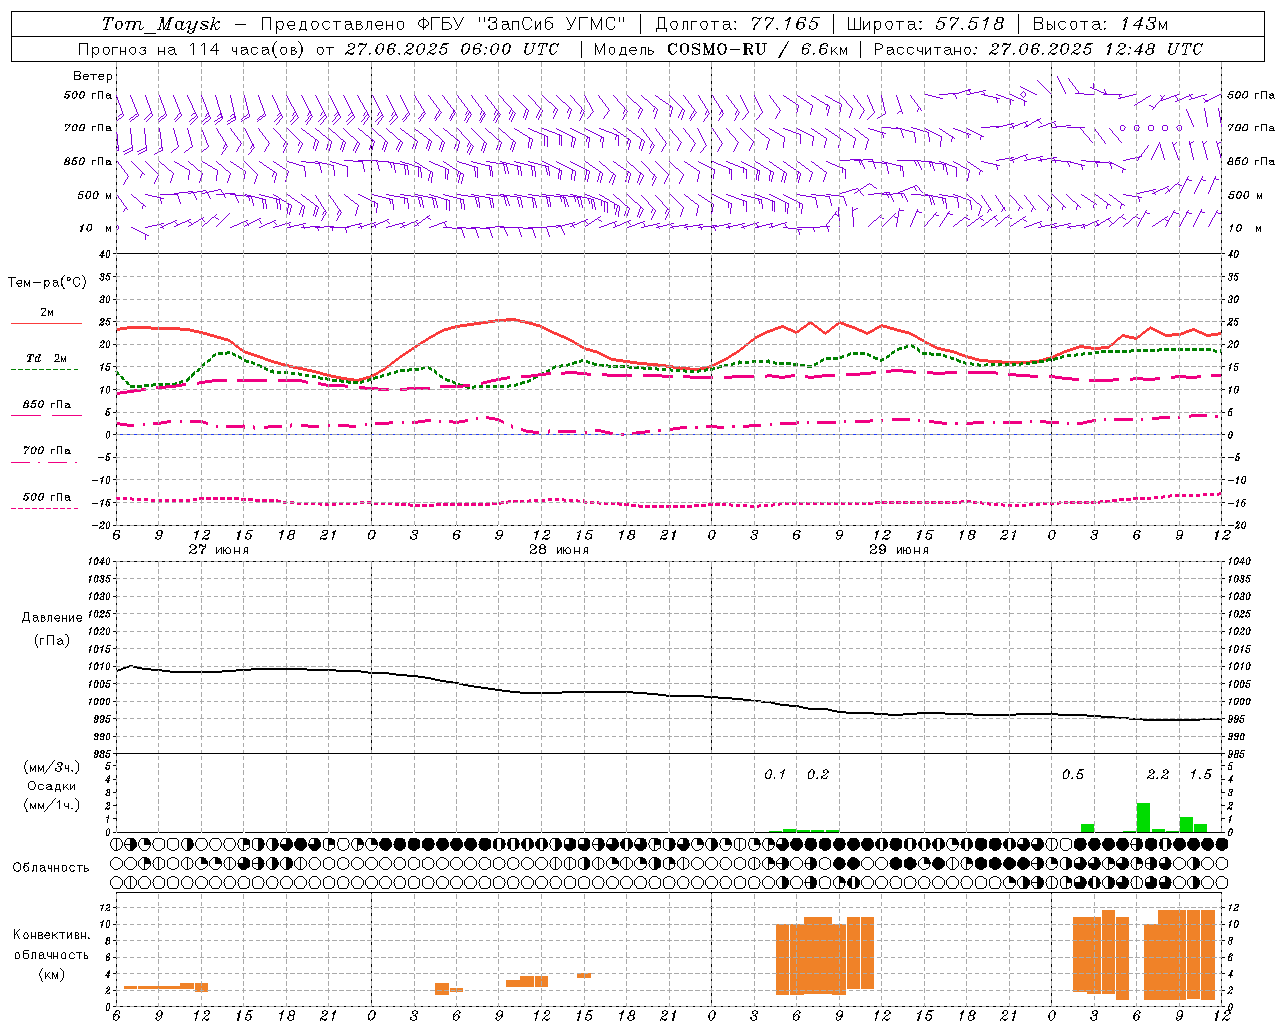Click the green dotted line sample under 'Td 2м'
The image size is (1280, 1024).
[x=44, y=369]
